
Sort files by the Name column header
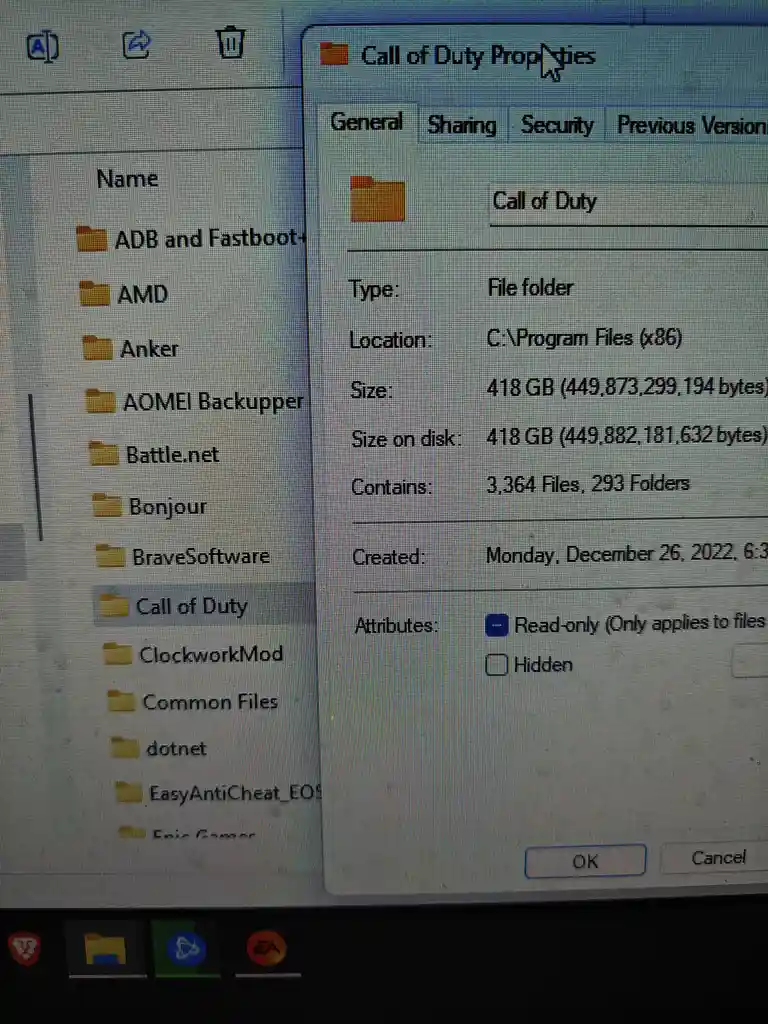pyautogui.click(x=127, y=178)
